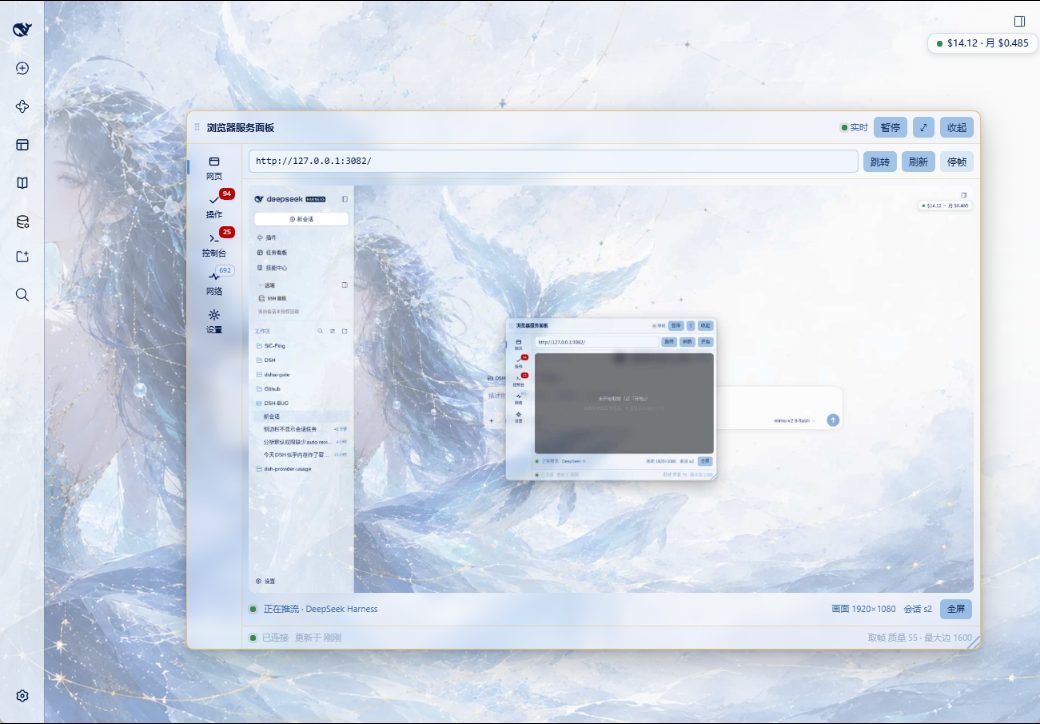Click the 新会话 button in streamed page
1040x724 pixels.
pyautogui.click(x=301, y=219)
